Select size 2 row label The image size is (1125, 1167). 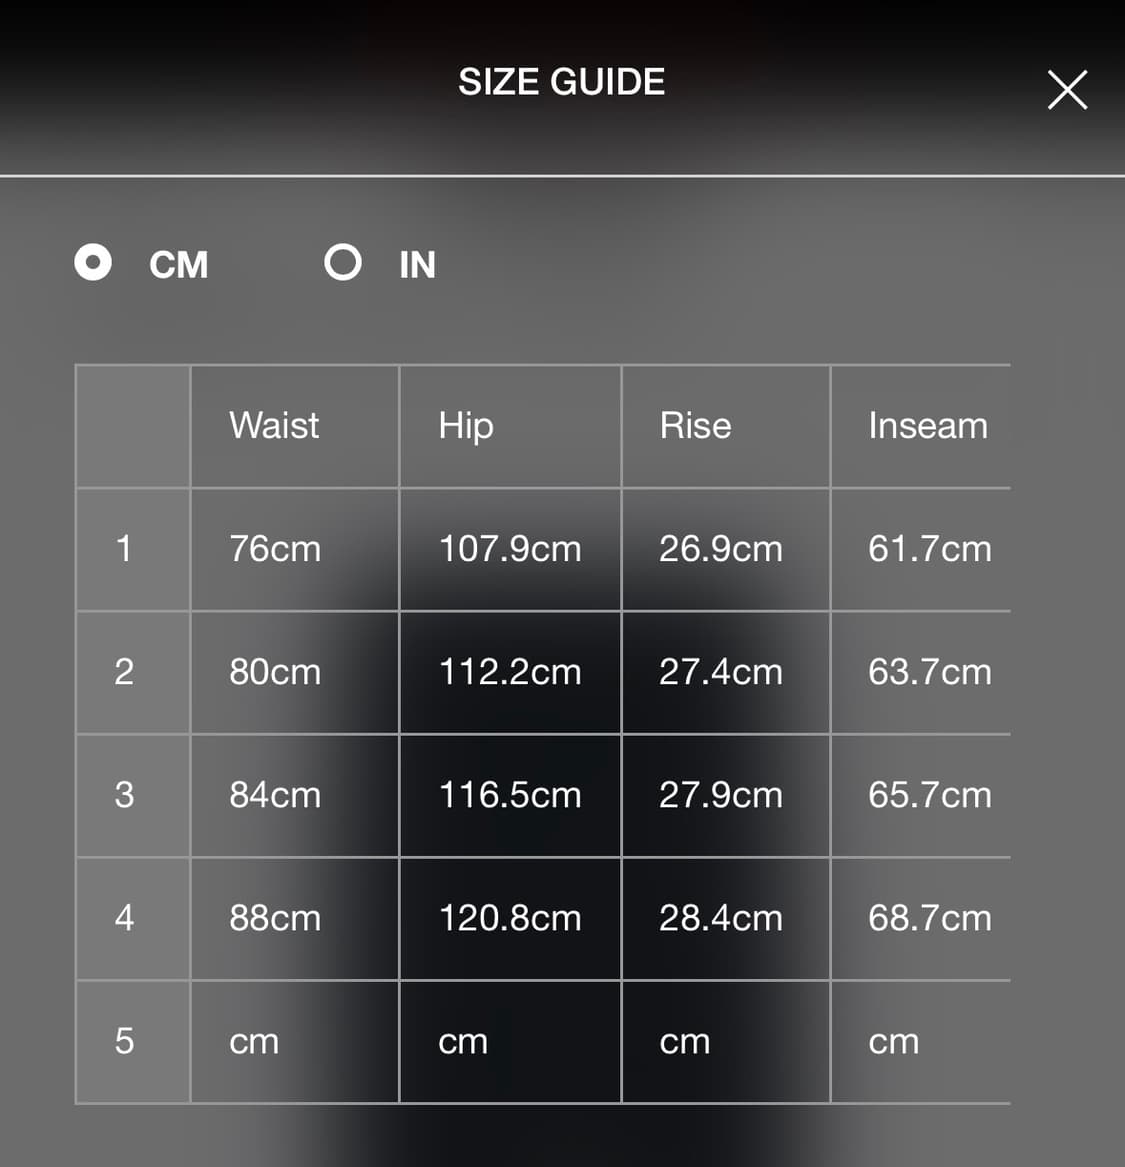click(x=124, y=672)
